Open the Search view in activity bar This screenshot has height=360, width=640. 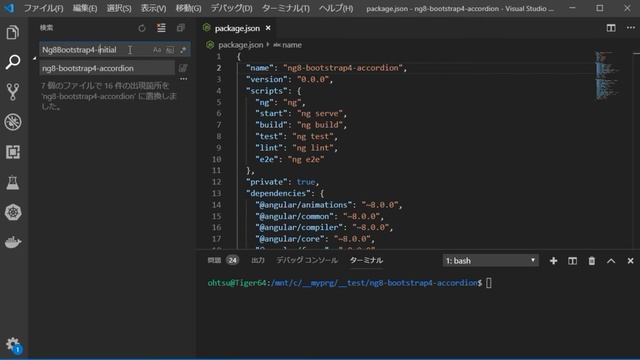point(13,62)
